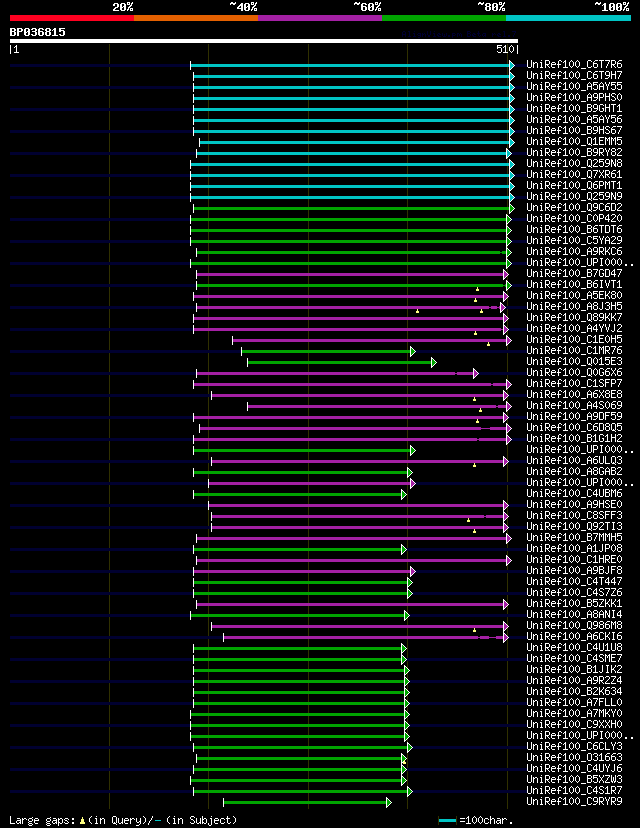Select hit UniRef100_C1E0H5
Screen dimensions: 640x828
[x=574, y=340]
